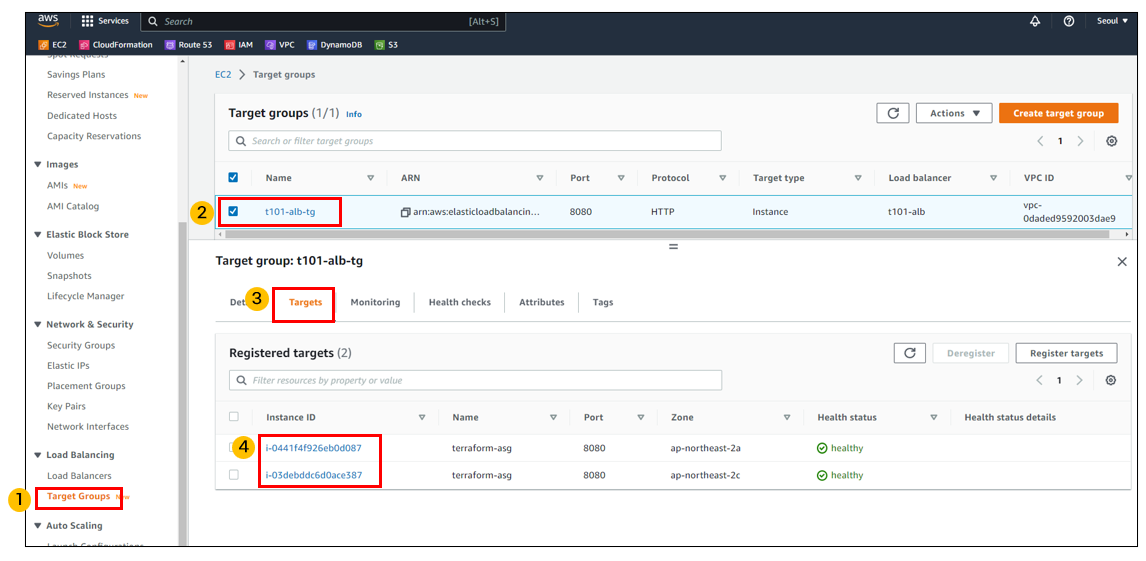
Task: Open instance i-03debddc6d0ace387 link
Action: [314, 475]
